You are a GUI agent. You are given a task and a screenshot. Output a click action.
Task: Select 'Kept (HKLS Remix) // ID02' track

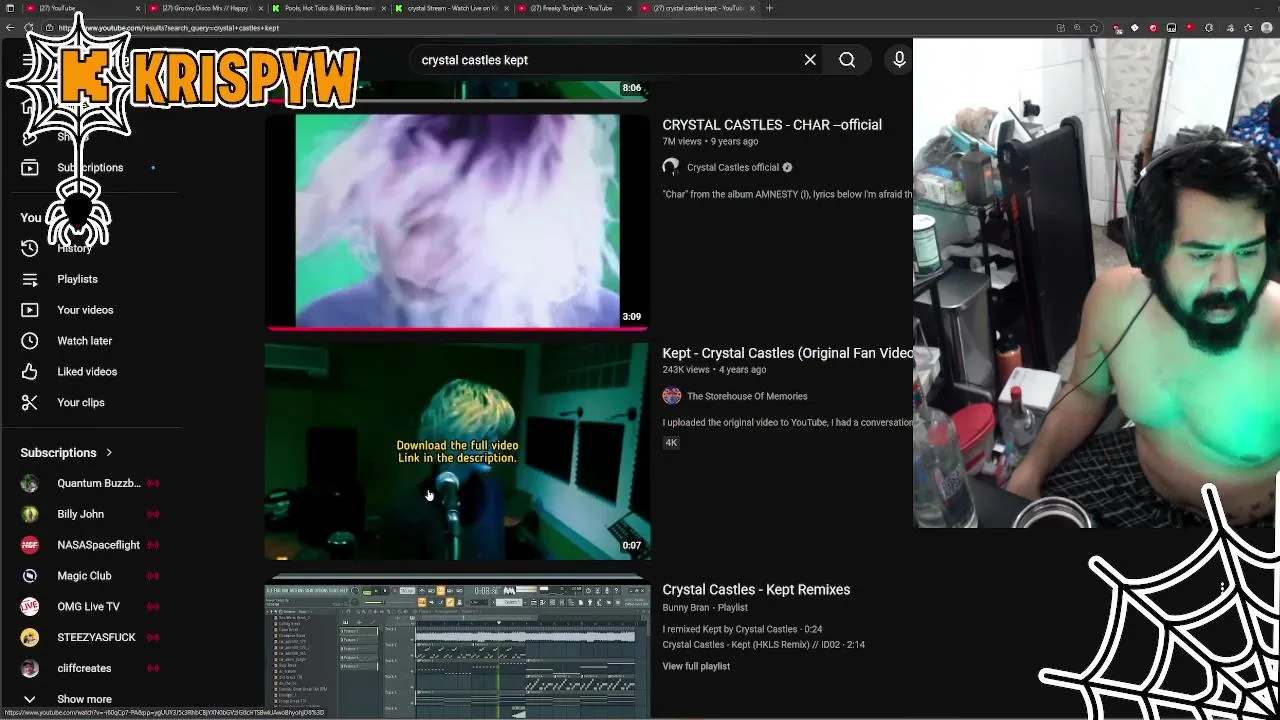pos(763,645)
